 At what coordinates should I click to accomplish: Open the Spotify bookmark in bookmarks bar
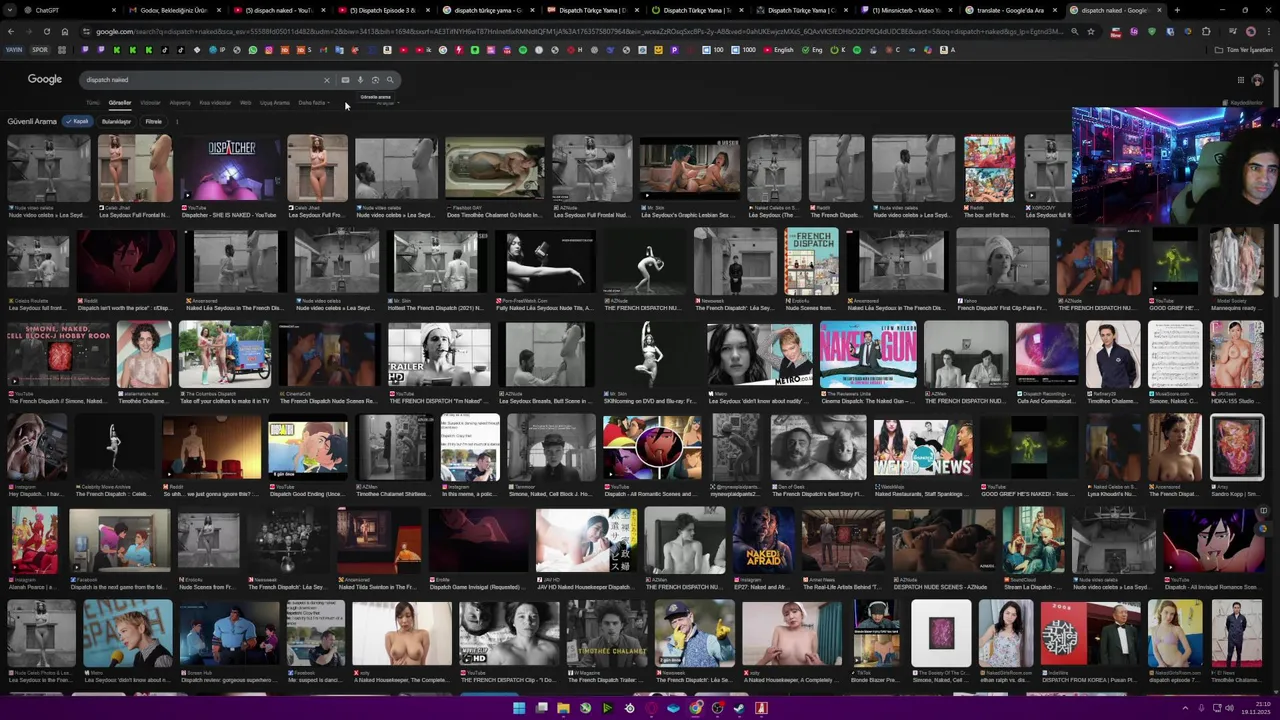pyautogui.click(x=523, y=50)
